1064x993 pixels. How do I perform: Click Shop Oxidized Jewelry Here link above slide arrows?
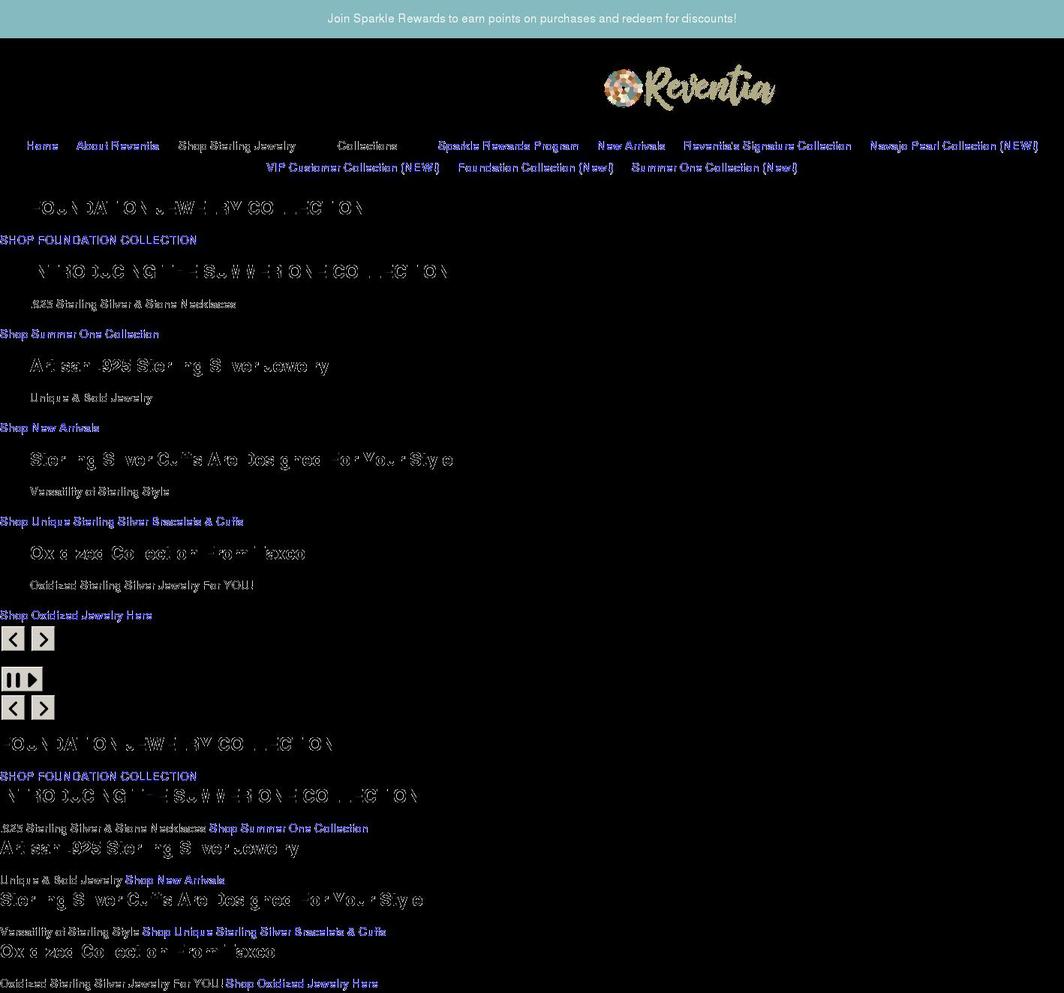[x=76, y=615]
